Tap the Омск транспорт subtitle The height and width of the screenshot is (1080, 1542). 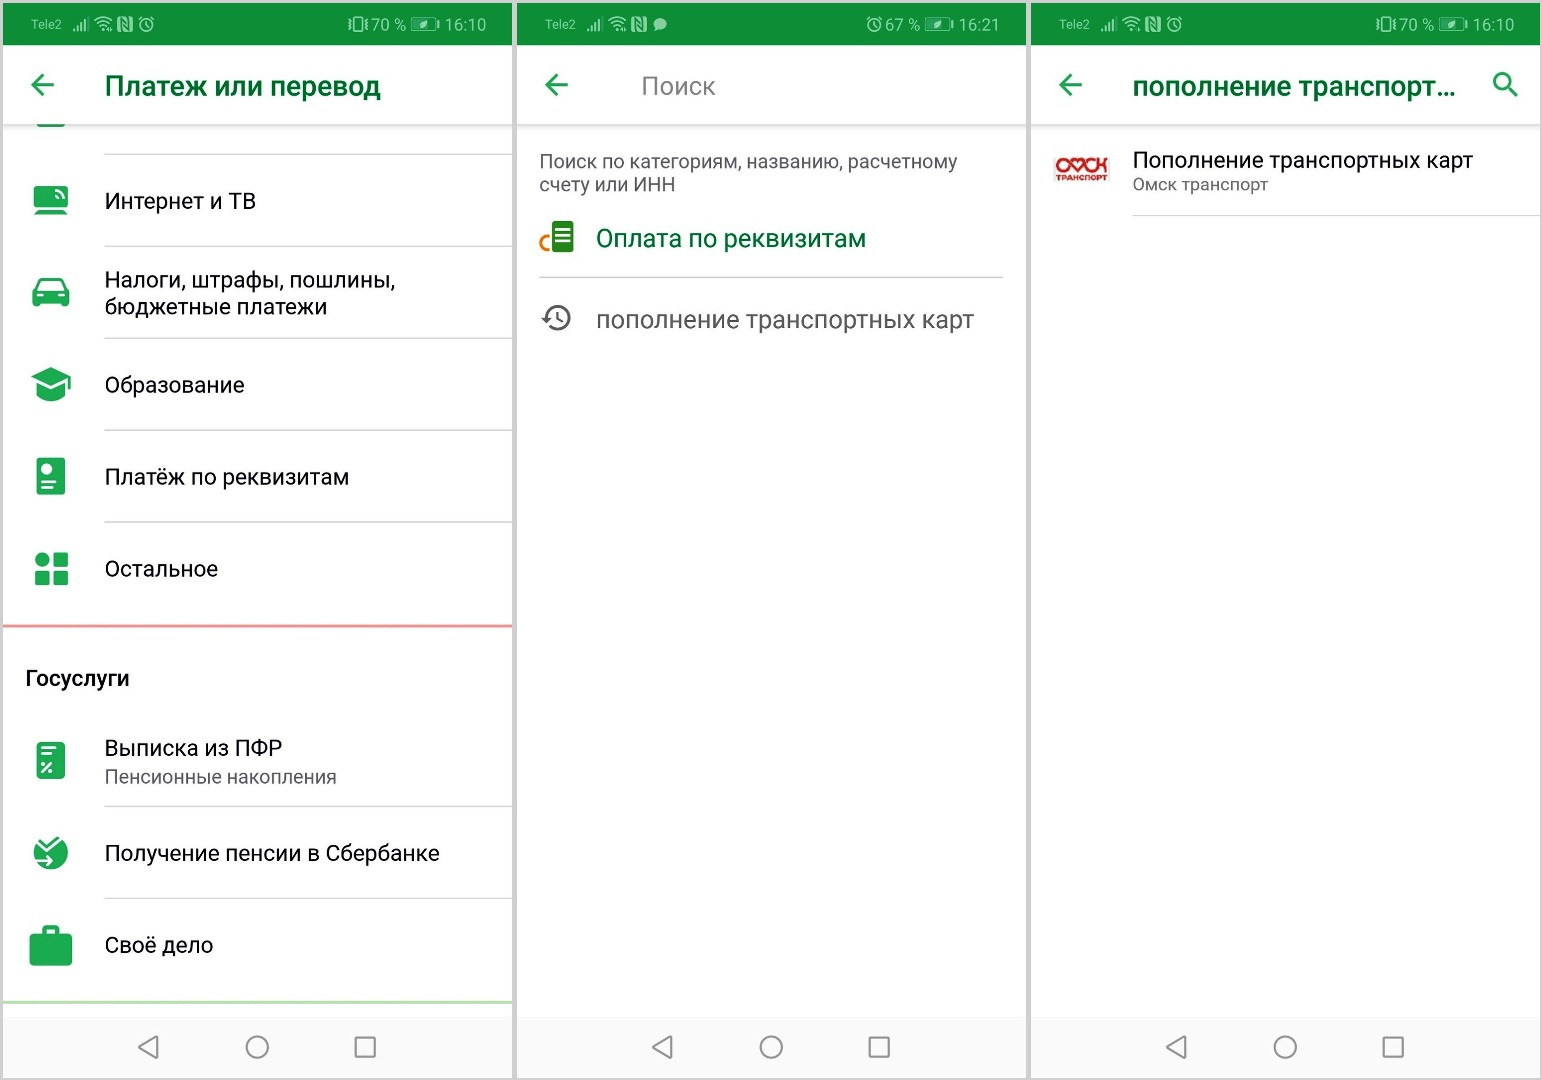coord(1200,185)
